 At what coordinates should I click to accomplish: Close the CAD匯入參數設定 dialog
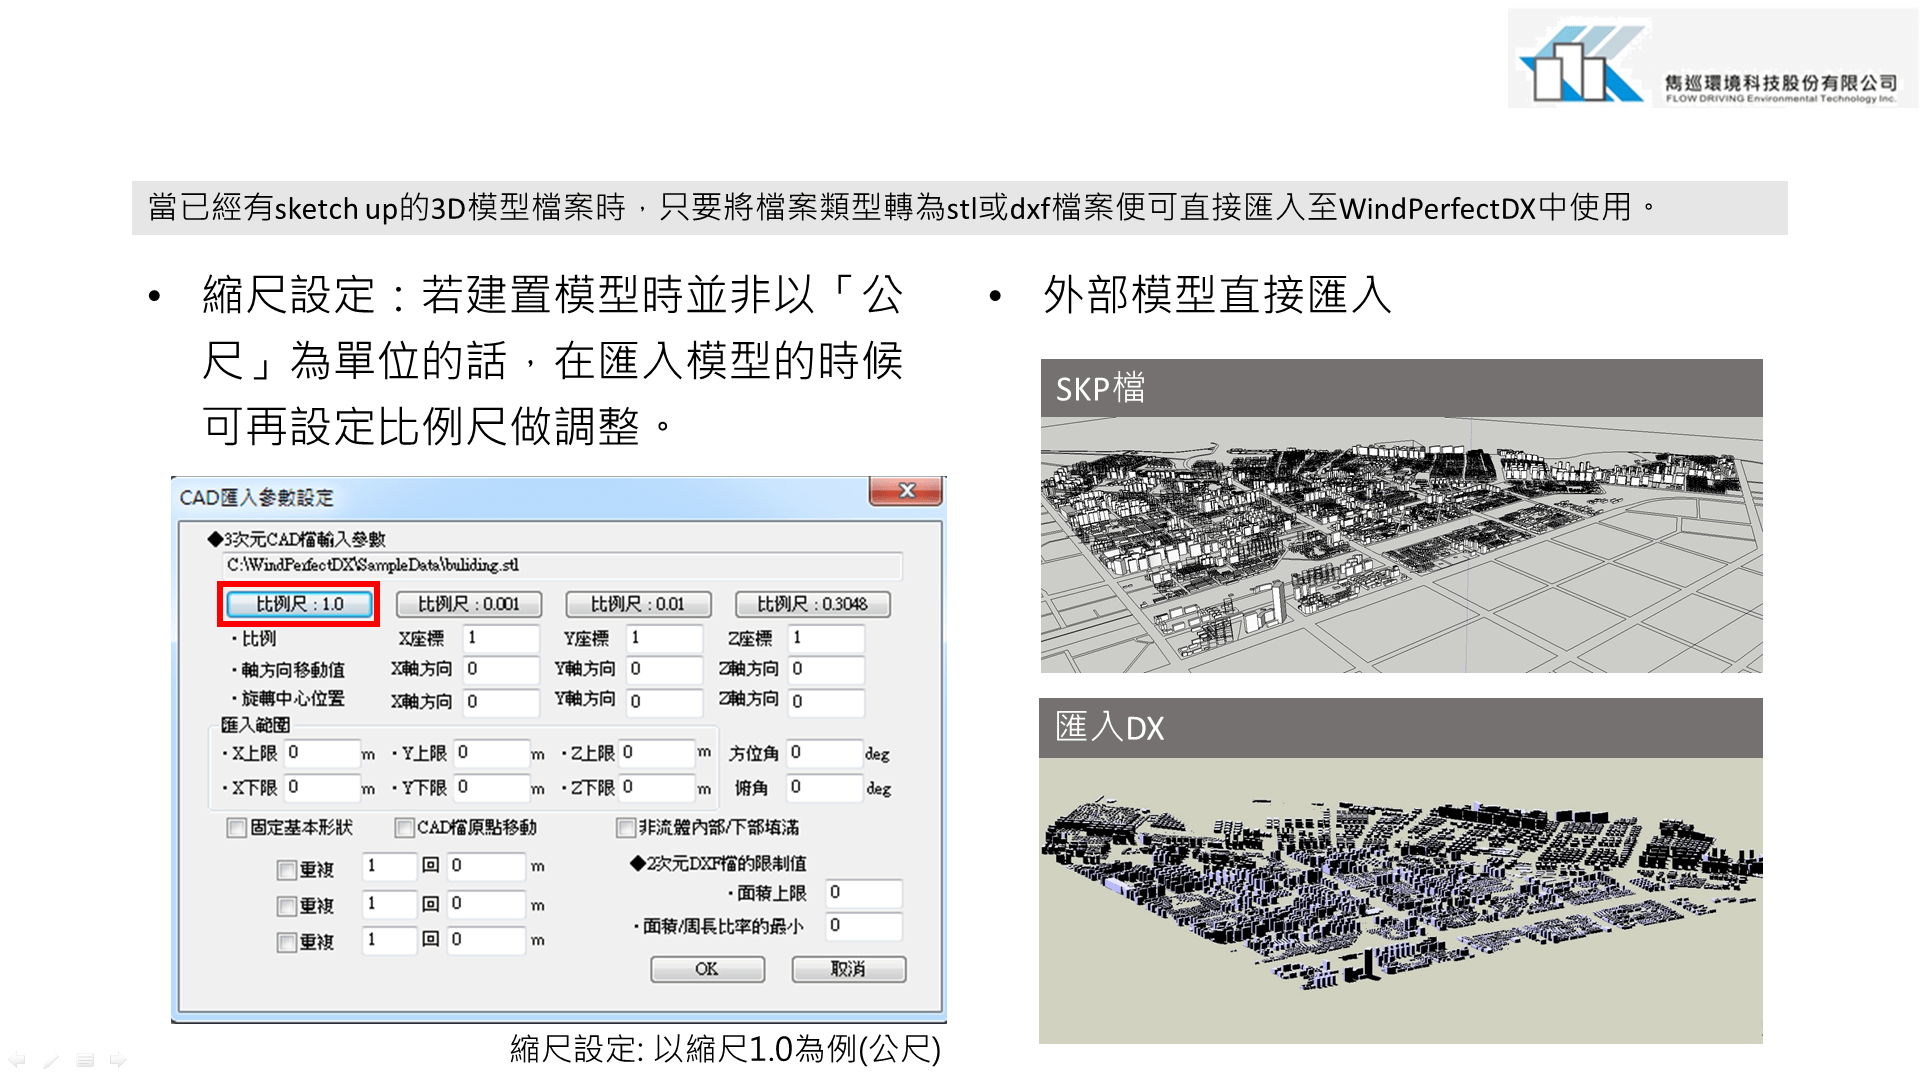tap(906, 490)
